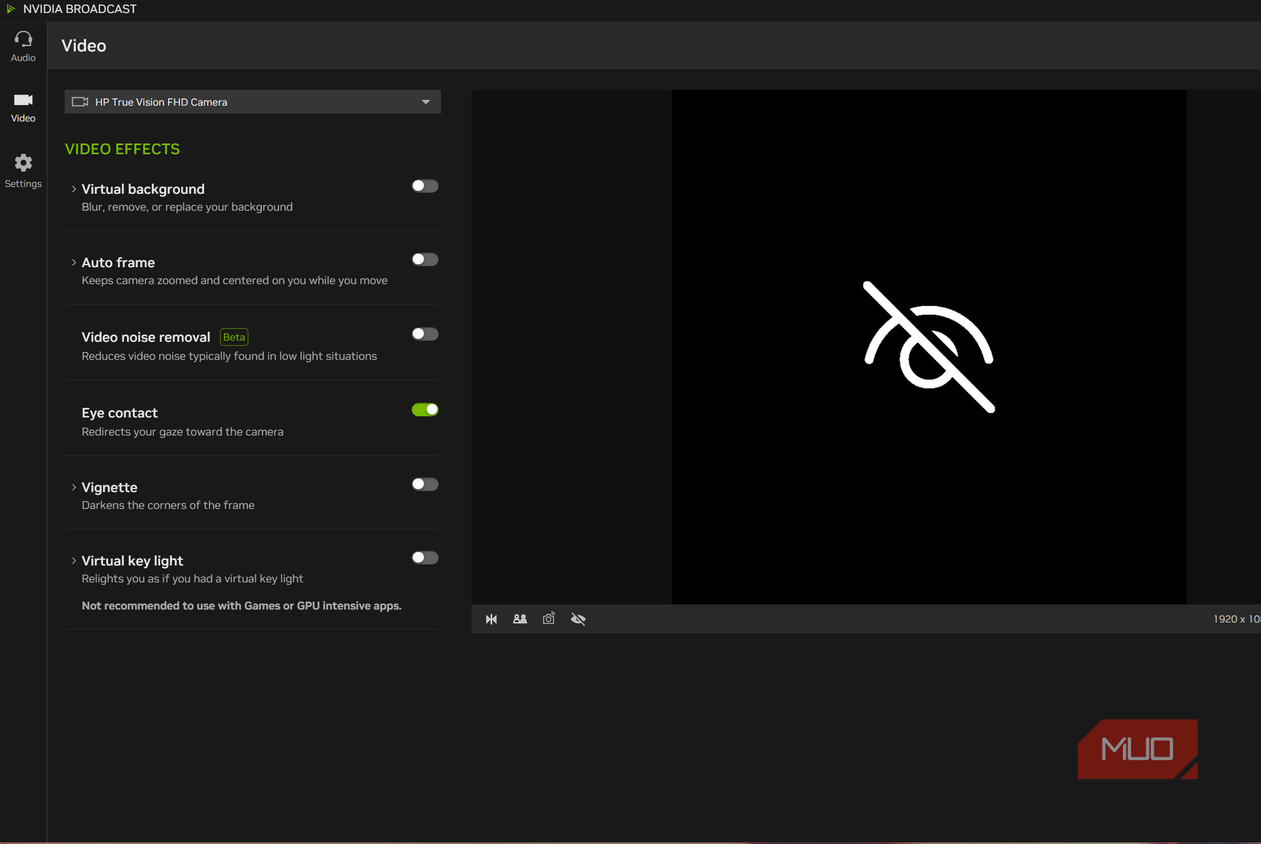Disable the Eye contact toggle
This screenshot has width=1261, height=844.
pyautogui.click(x=425, y=410)
